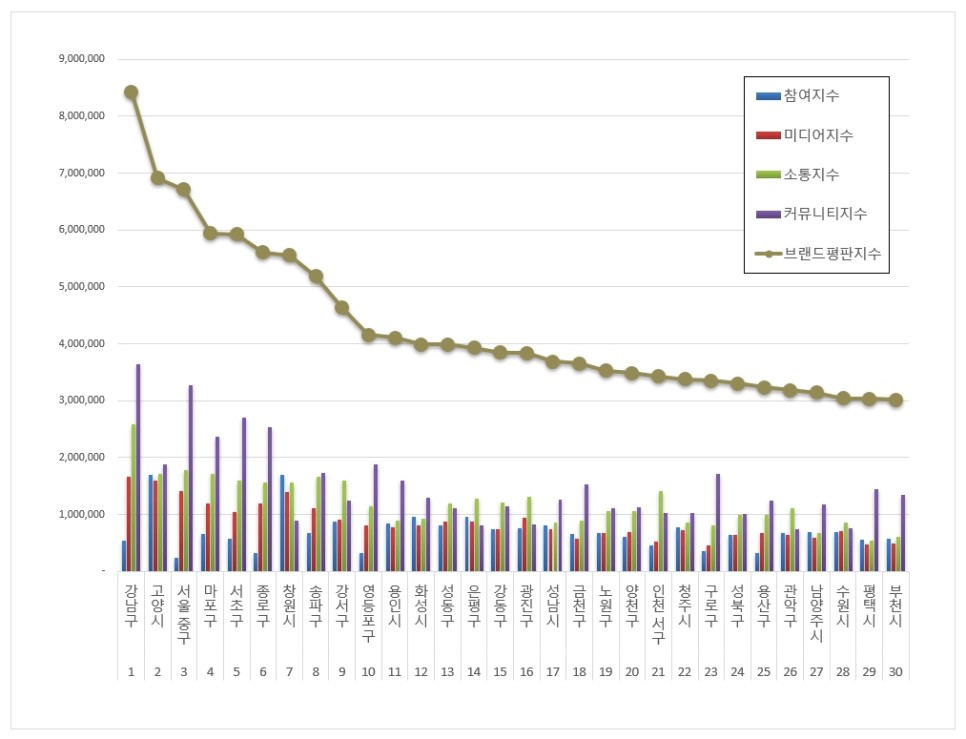Select the 커뮤니티지수 legend label text
The image size is (966, 739).
pos(825,214)
